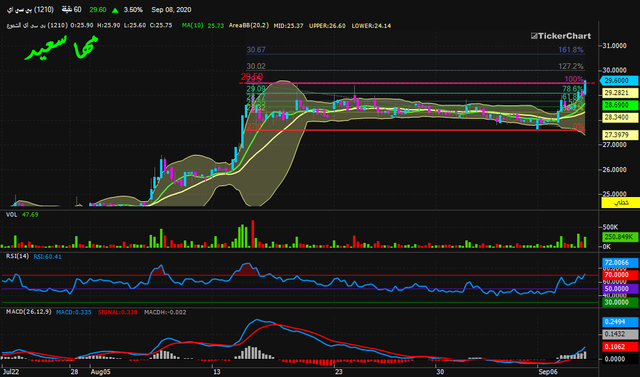This screenshot has height=377, width=640.
Task: Click the stock symbol code (1210) in header
Action: coord(43,9)
